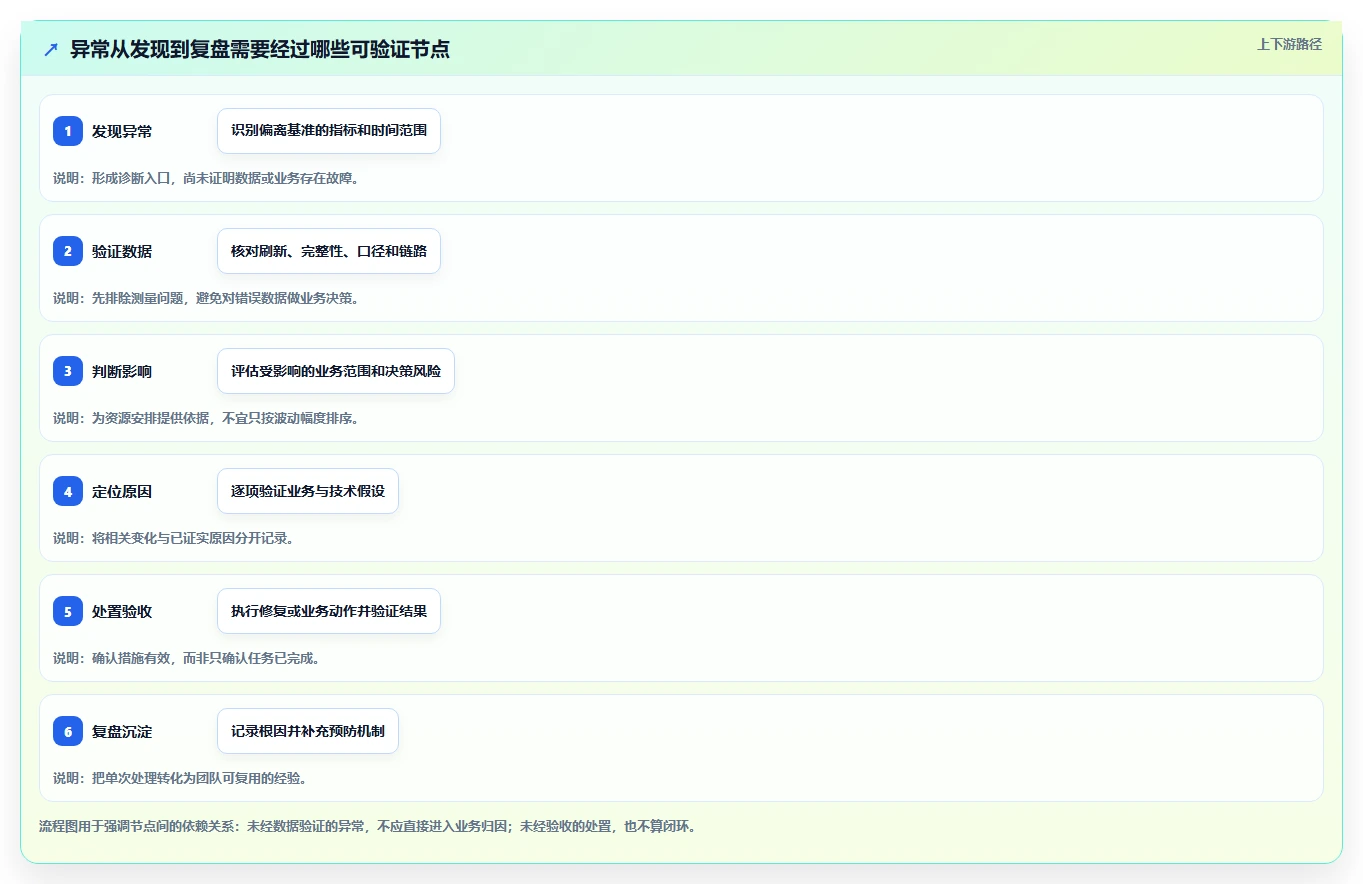Click the note 形成诊断入口，尚未证明数据或业务存在故障
The width and height of the screenshot is (1363, 884).
[x=206, y=178]
